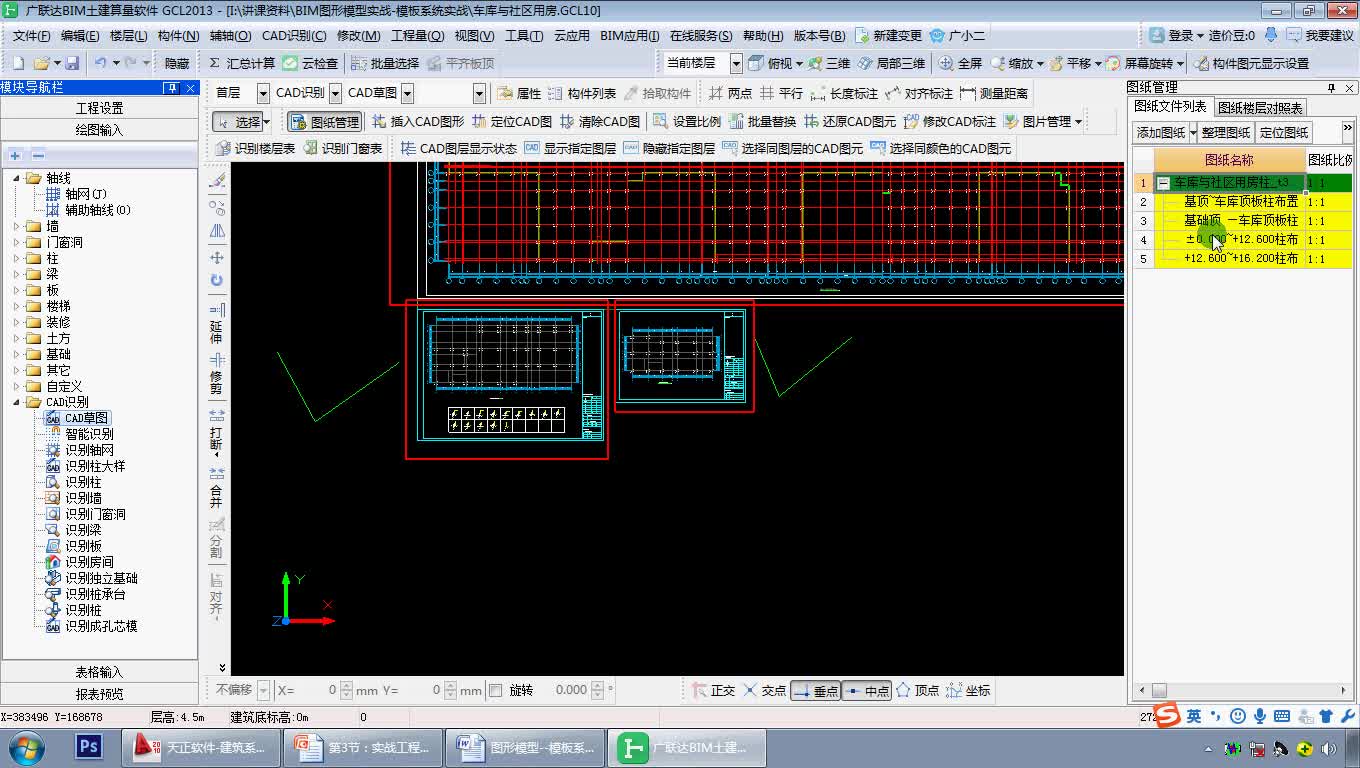
Task: Open 属性 properties panel
Action: point(519,93)
